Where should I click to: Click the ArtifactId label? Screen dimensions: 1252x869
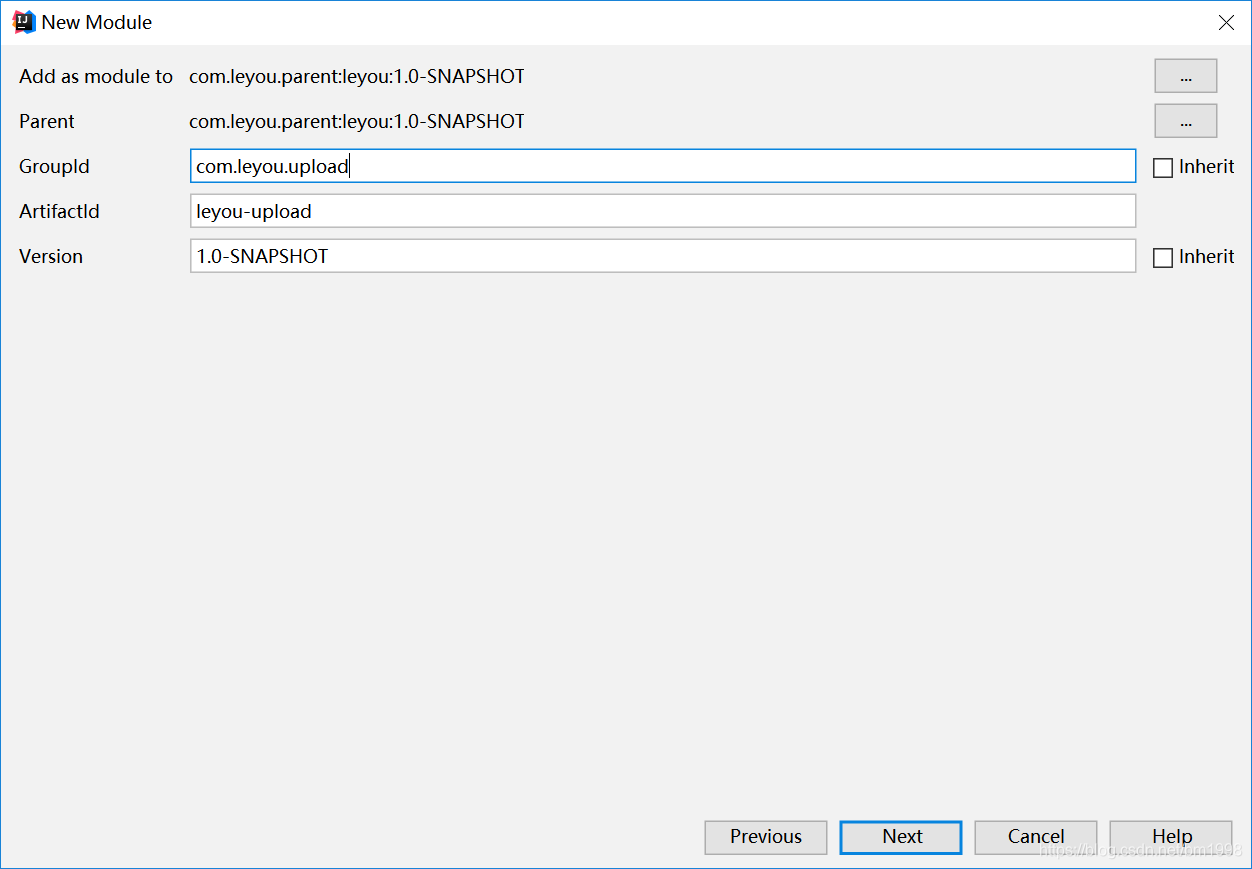(59, 211)
